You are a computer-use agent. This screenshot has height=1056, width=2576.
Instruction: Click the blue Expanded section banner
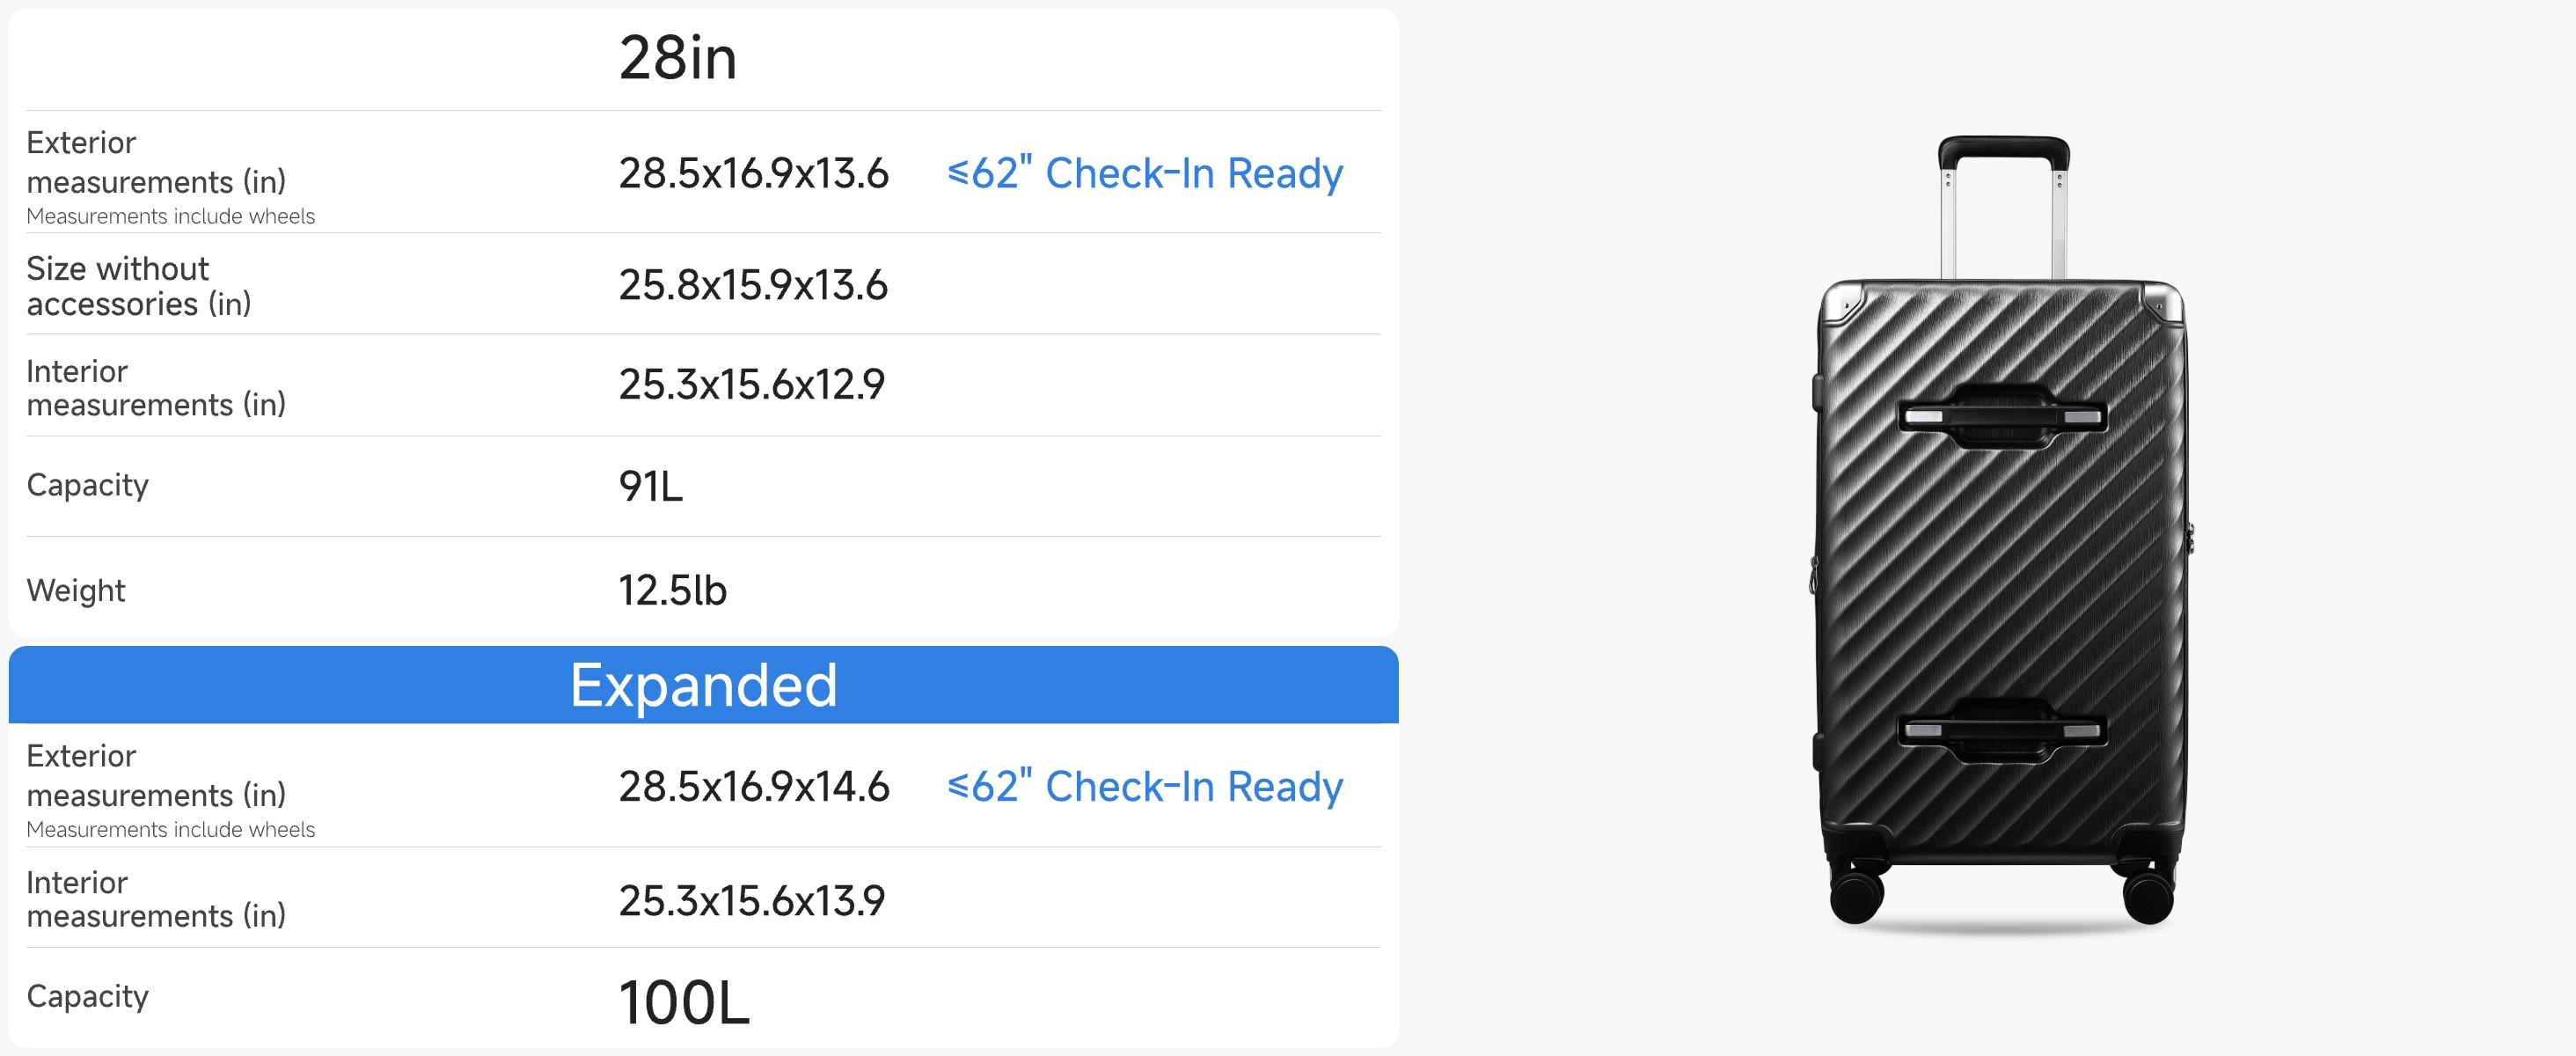(703, 685)
